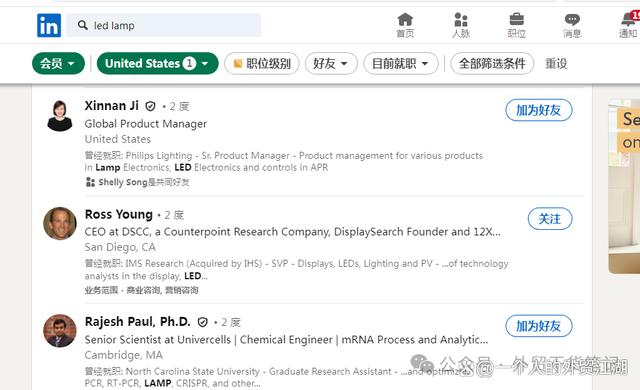640x390 pixels.
Task: Open 全部筛选条件 all filters
Action: click(492, 63)
